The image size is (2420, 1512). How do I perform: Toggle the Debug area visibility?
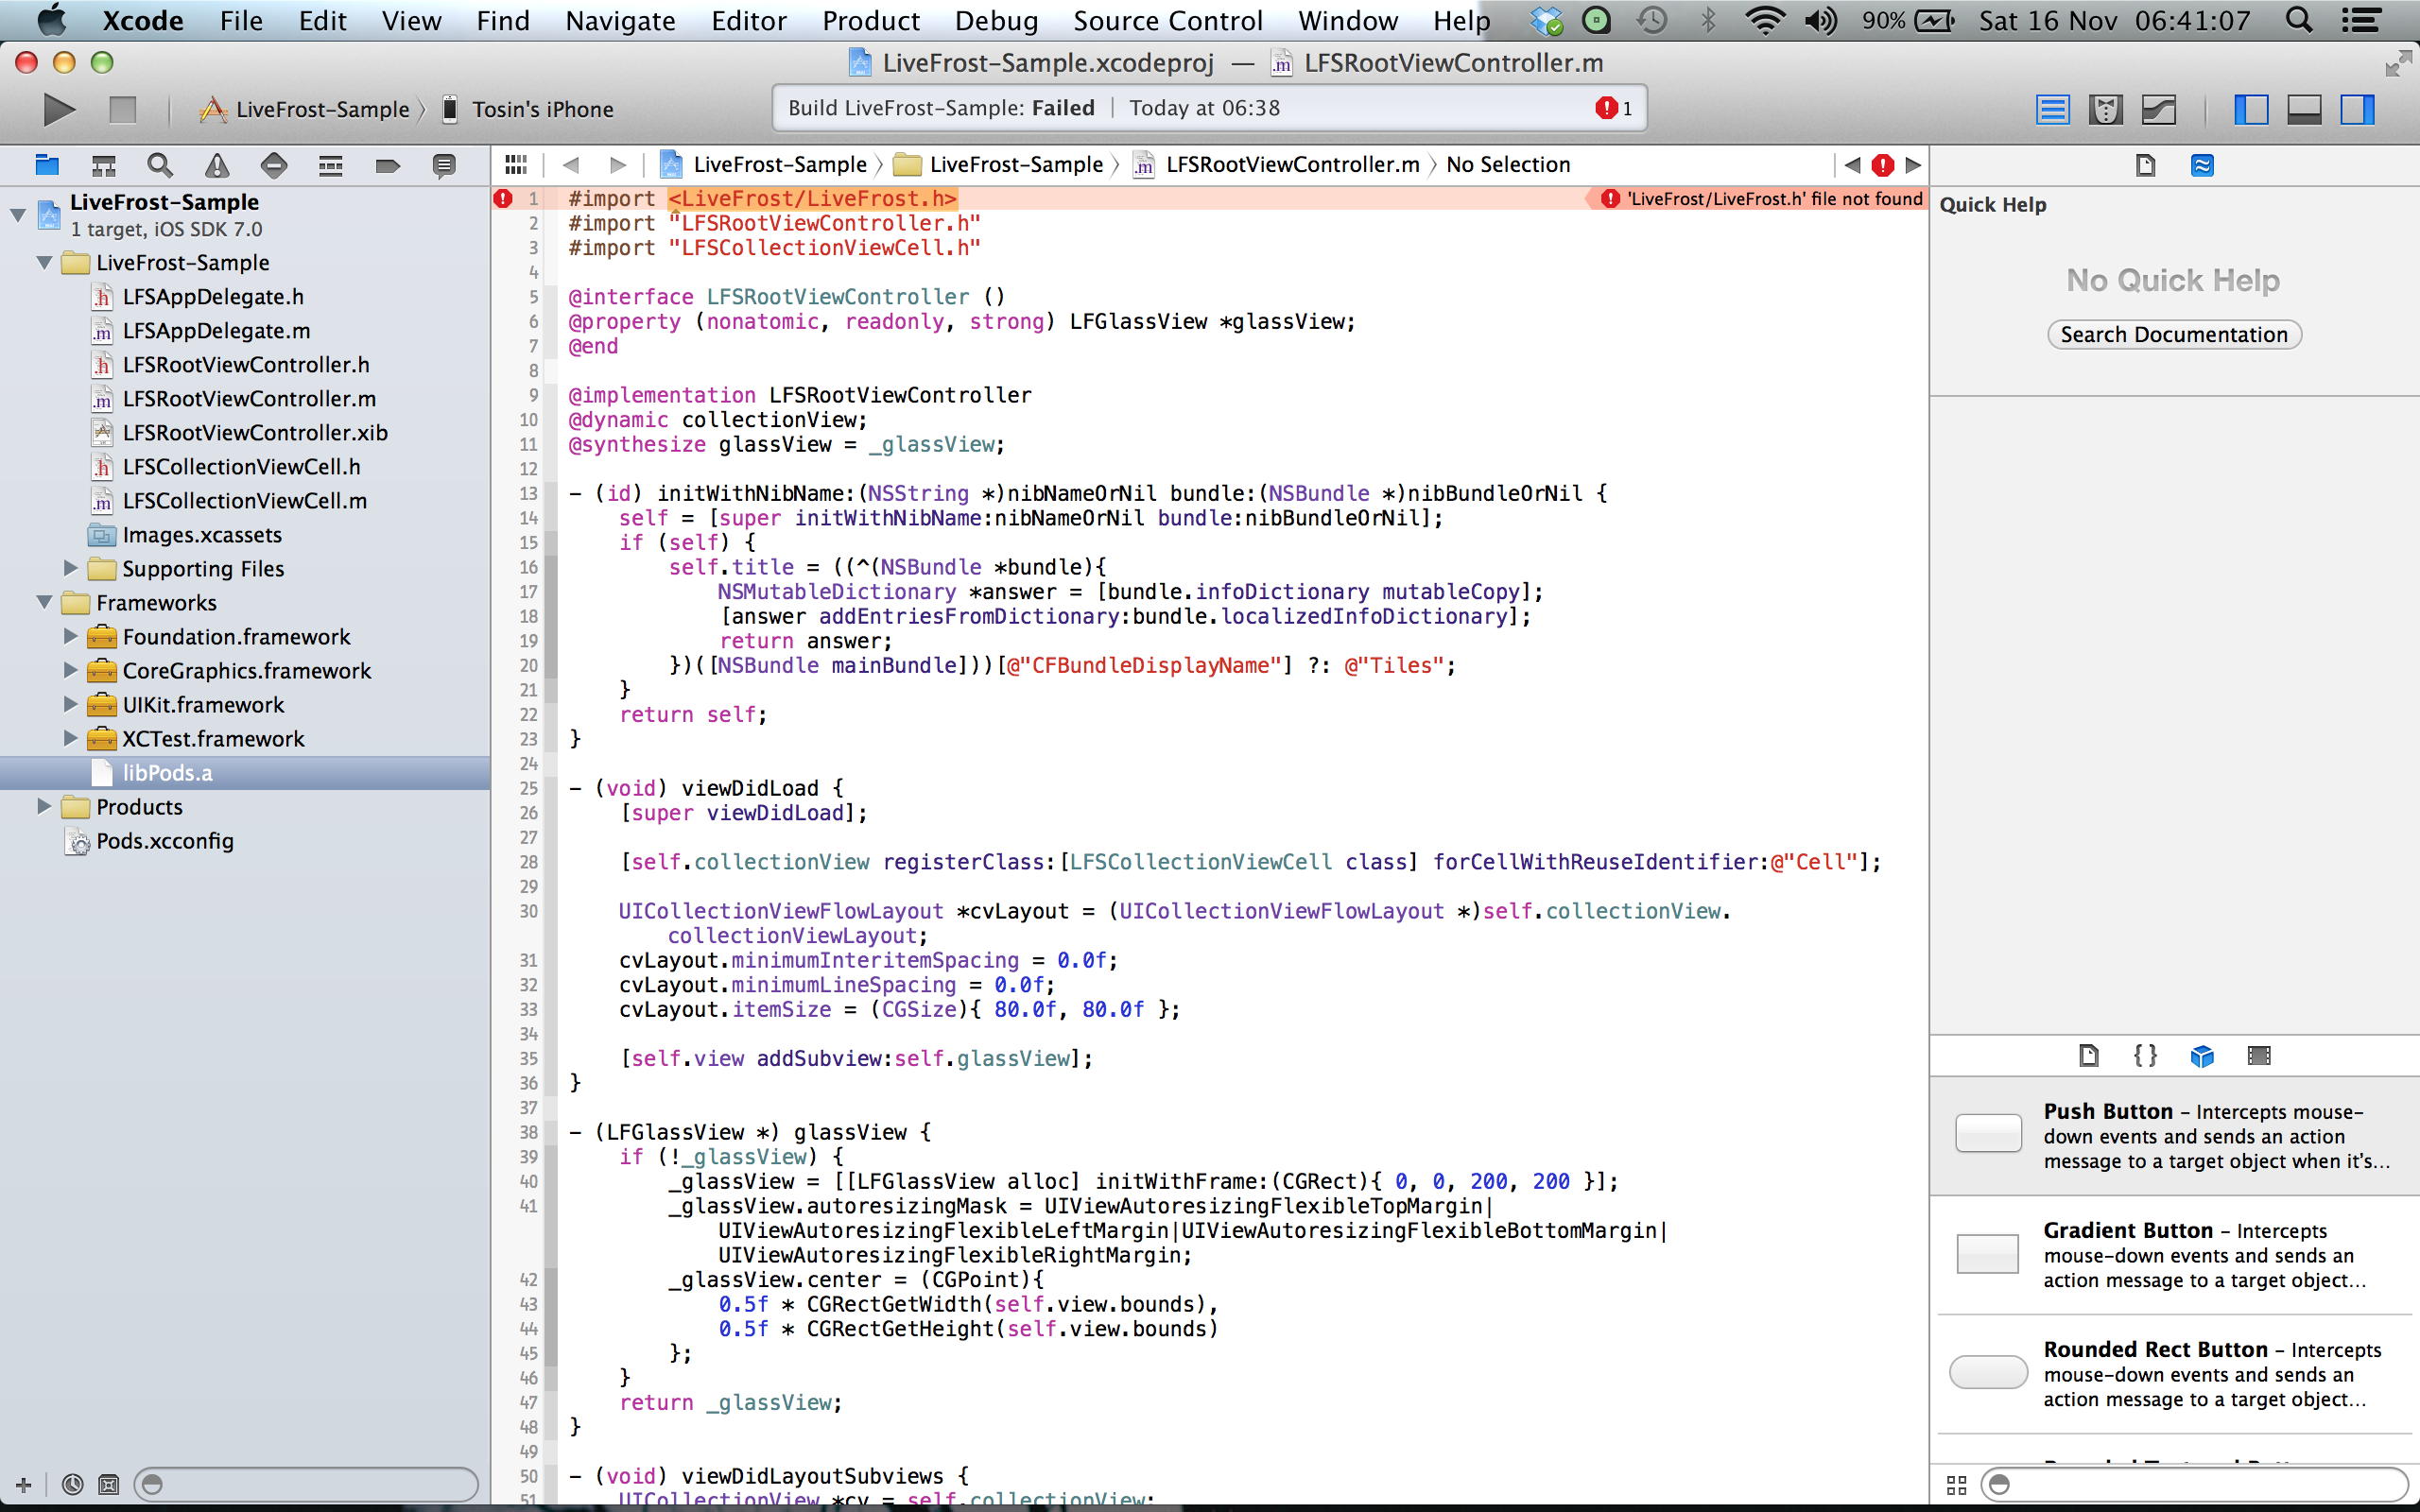coord(2304,109)
